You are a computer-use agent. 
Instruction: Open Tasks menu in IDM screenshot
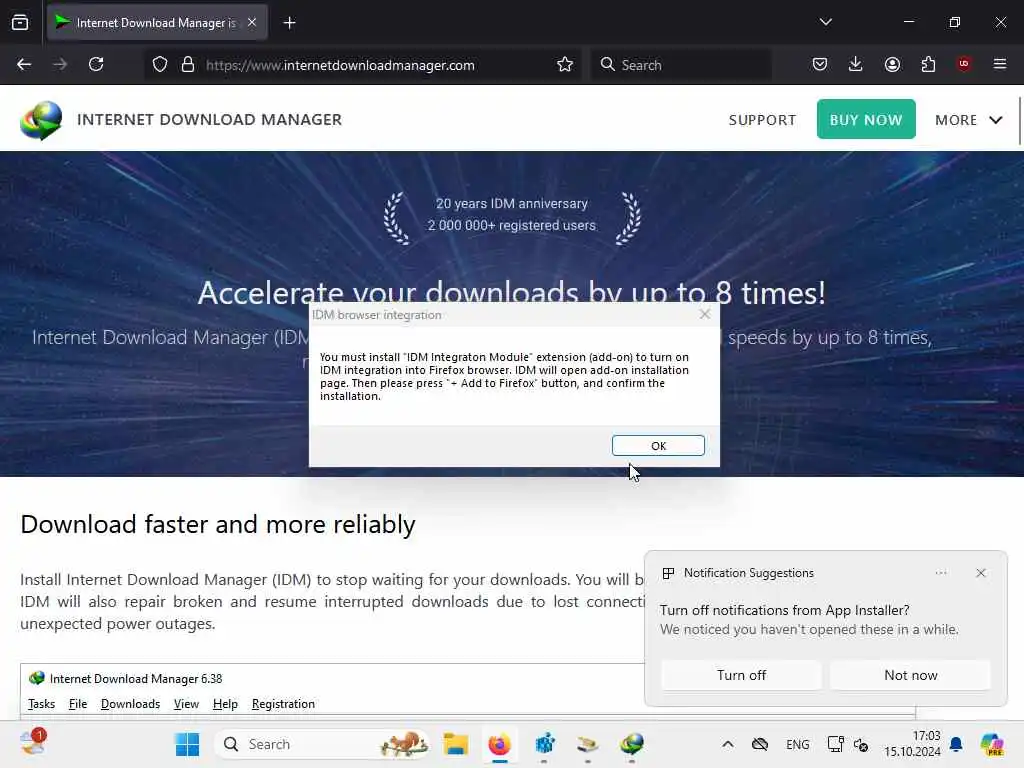click(41, 703)
